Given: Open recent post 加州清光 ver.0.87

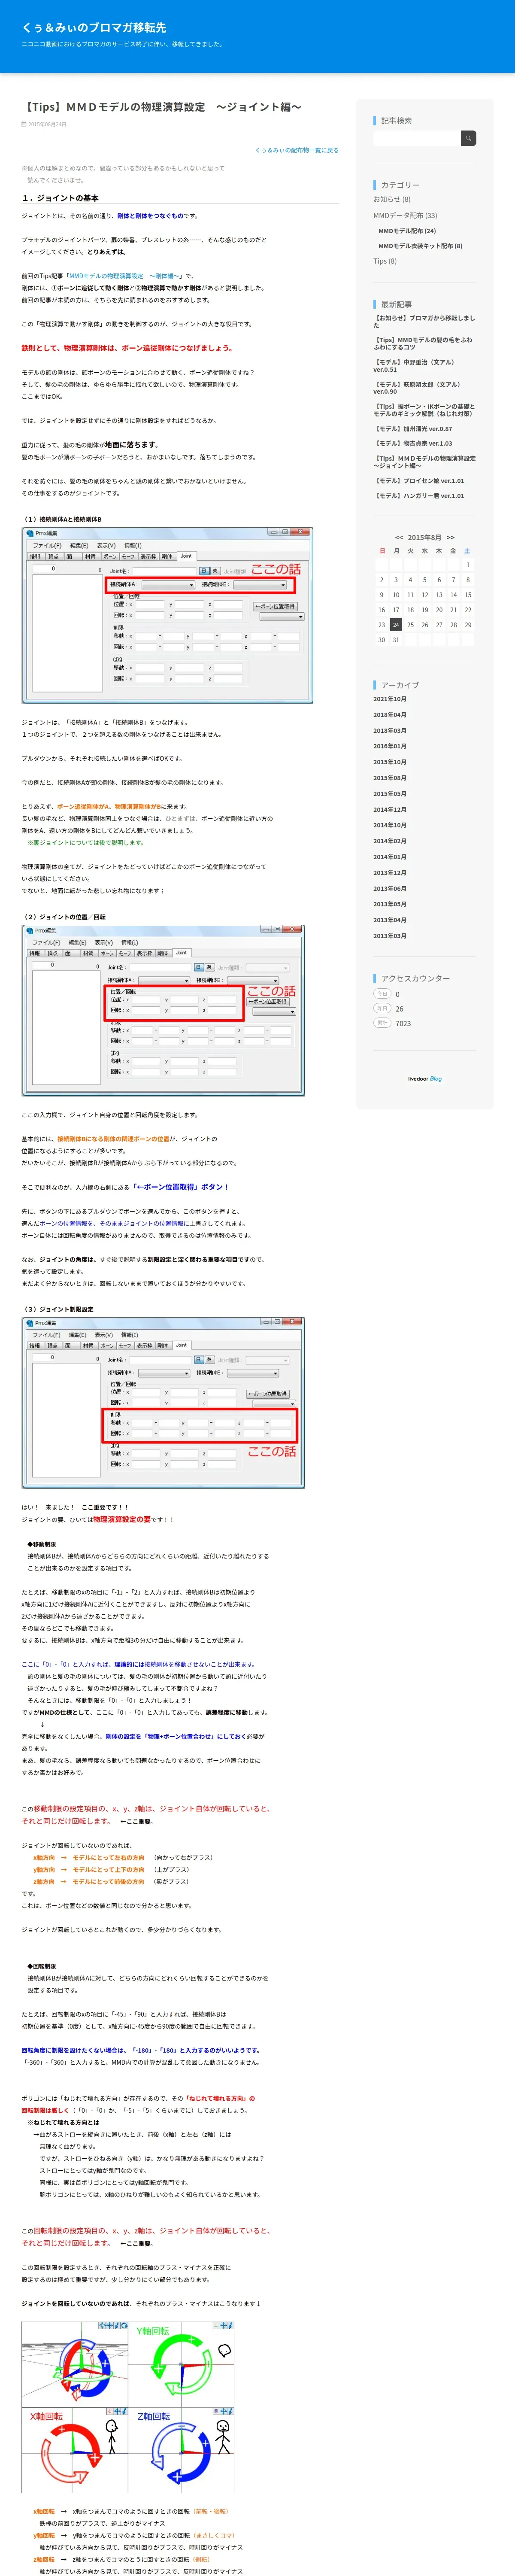Looking at the screenshot, I should tap(413, 428).
